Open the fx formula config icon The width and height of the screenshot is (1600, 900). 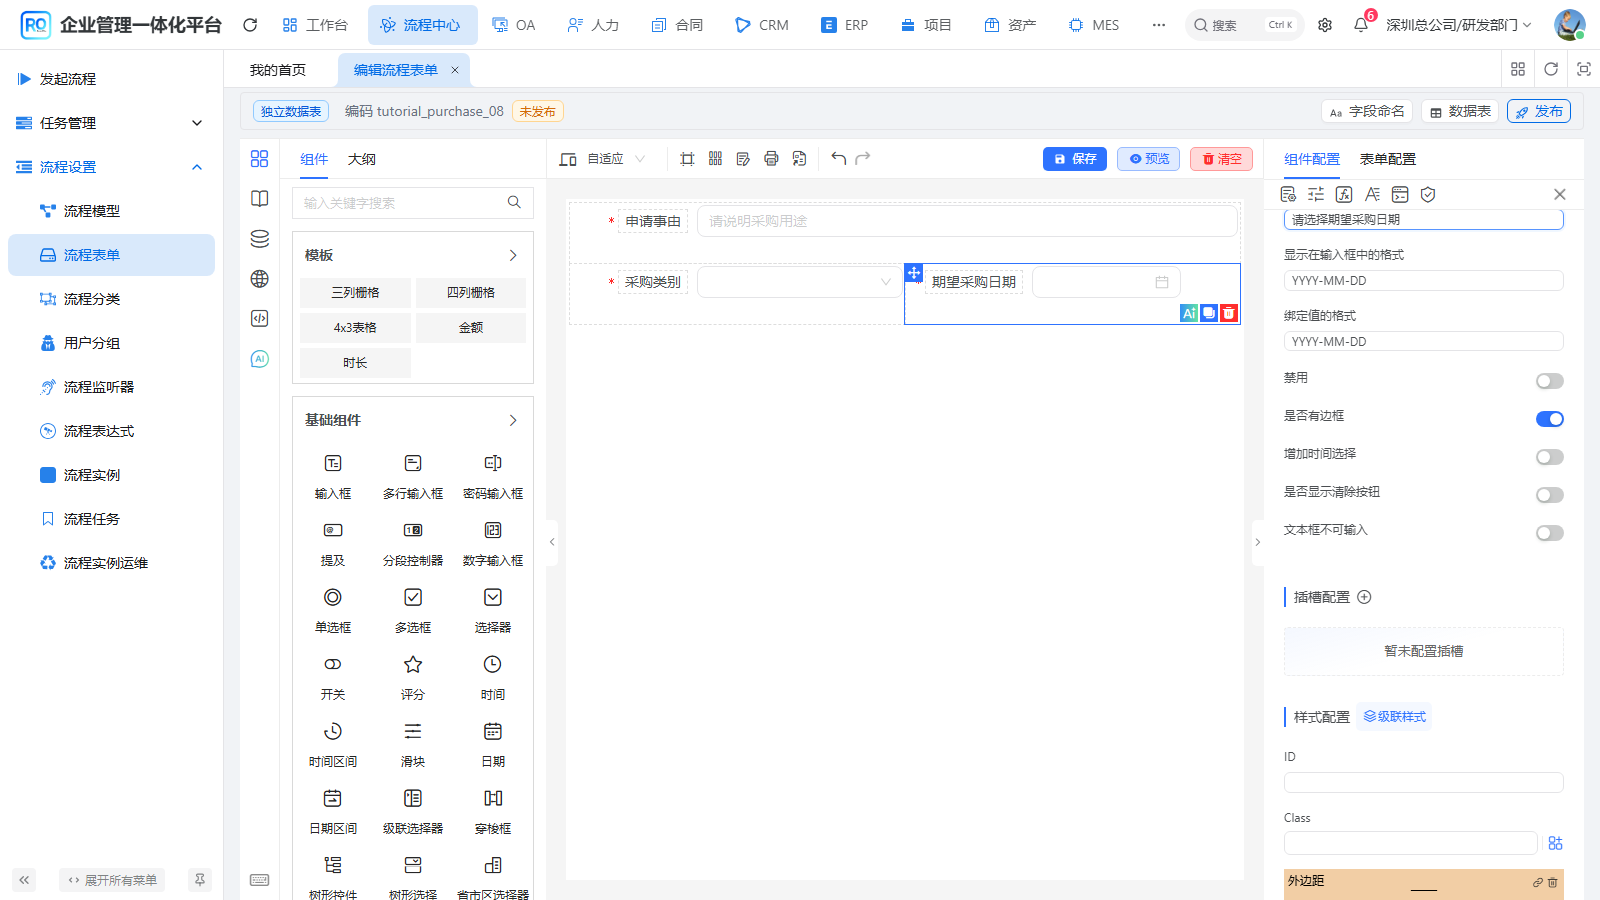pos(1344,194)
